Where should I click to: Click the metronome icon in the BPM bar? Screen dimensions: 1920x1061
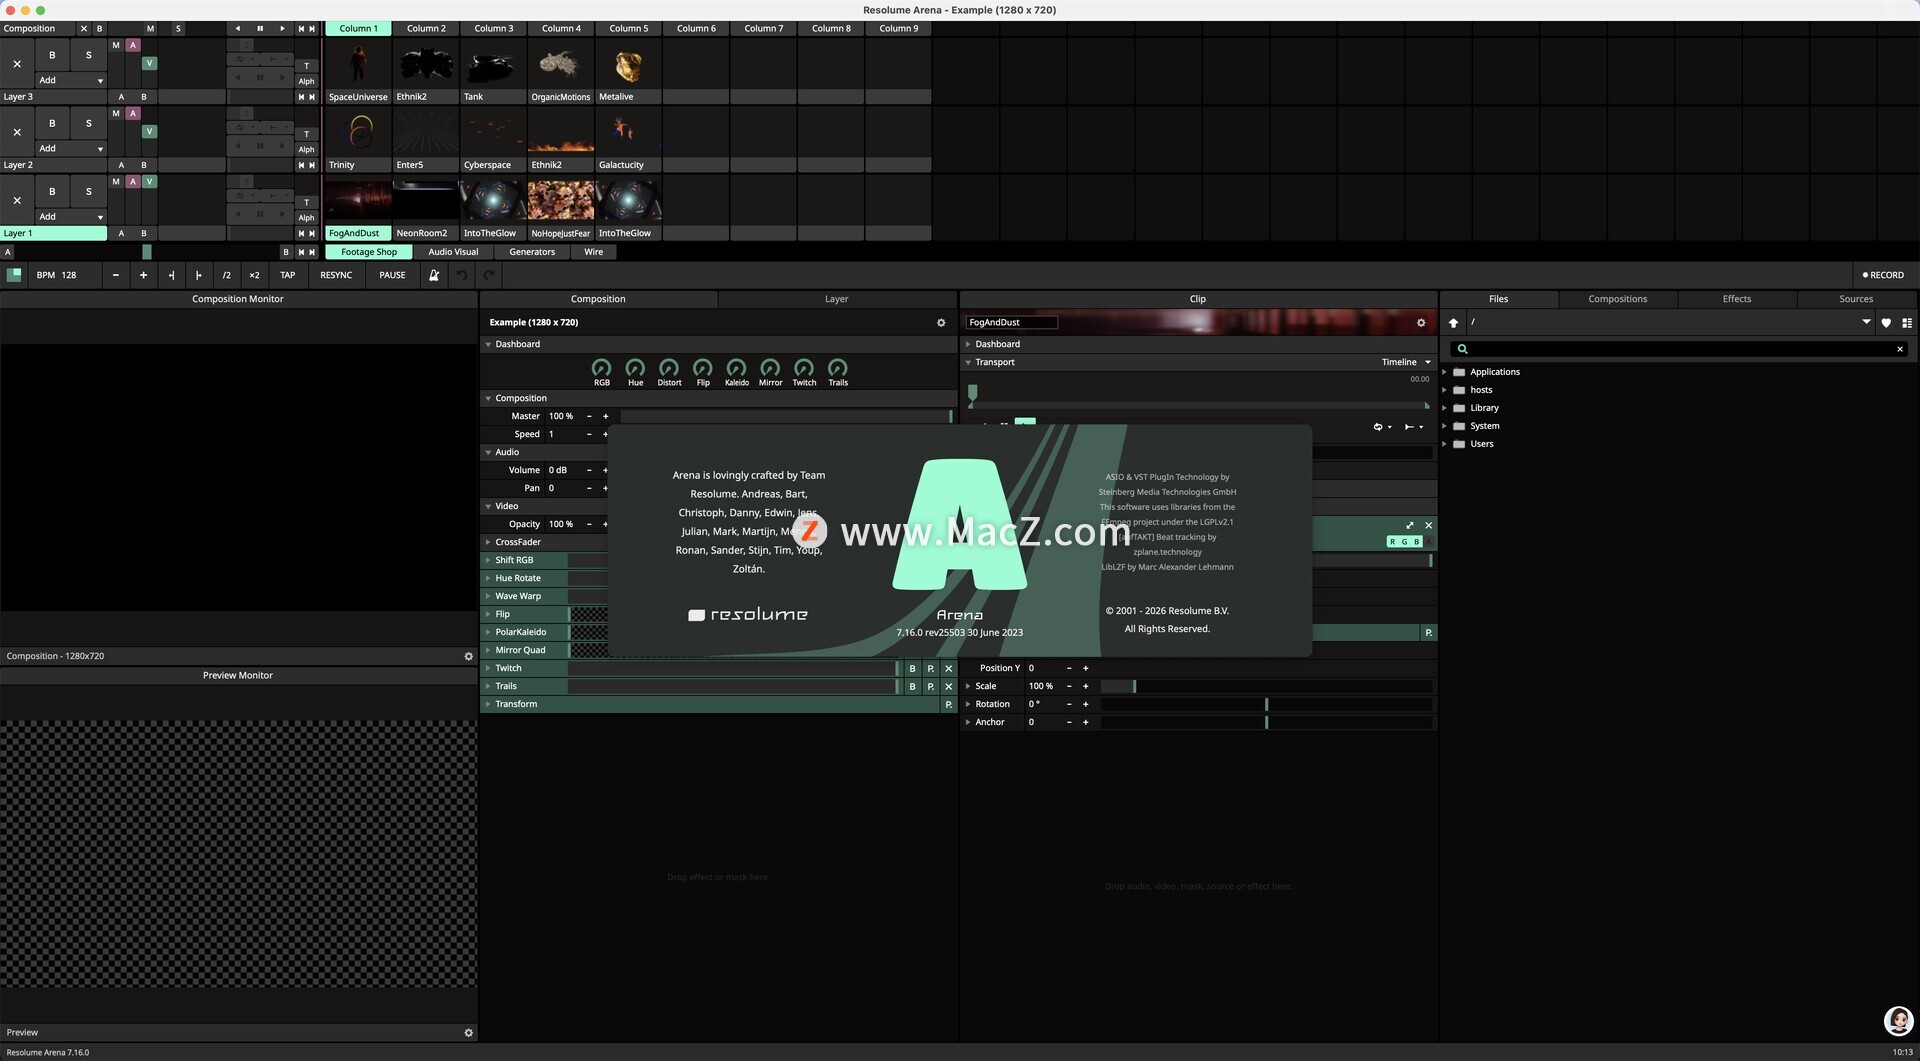coord(434,275)
